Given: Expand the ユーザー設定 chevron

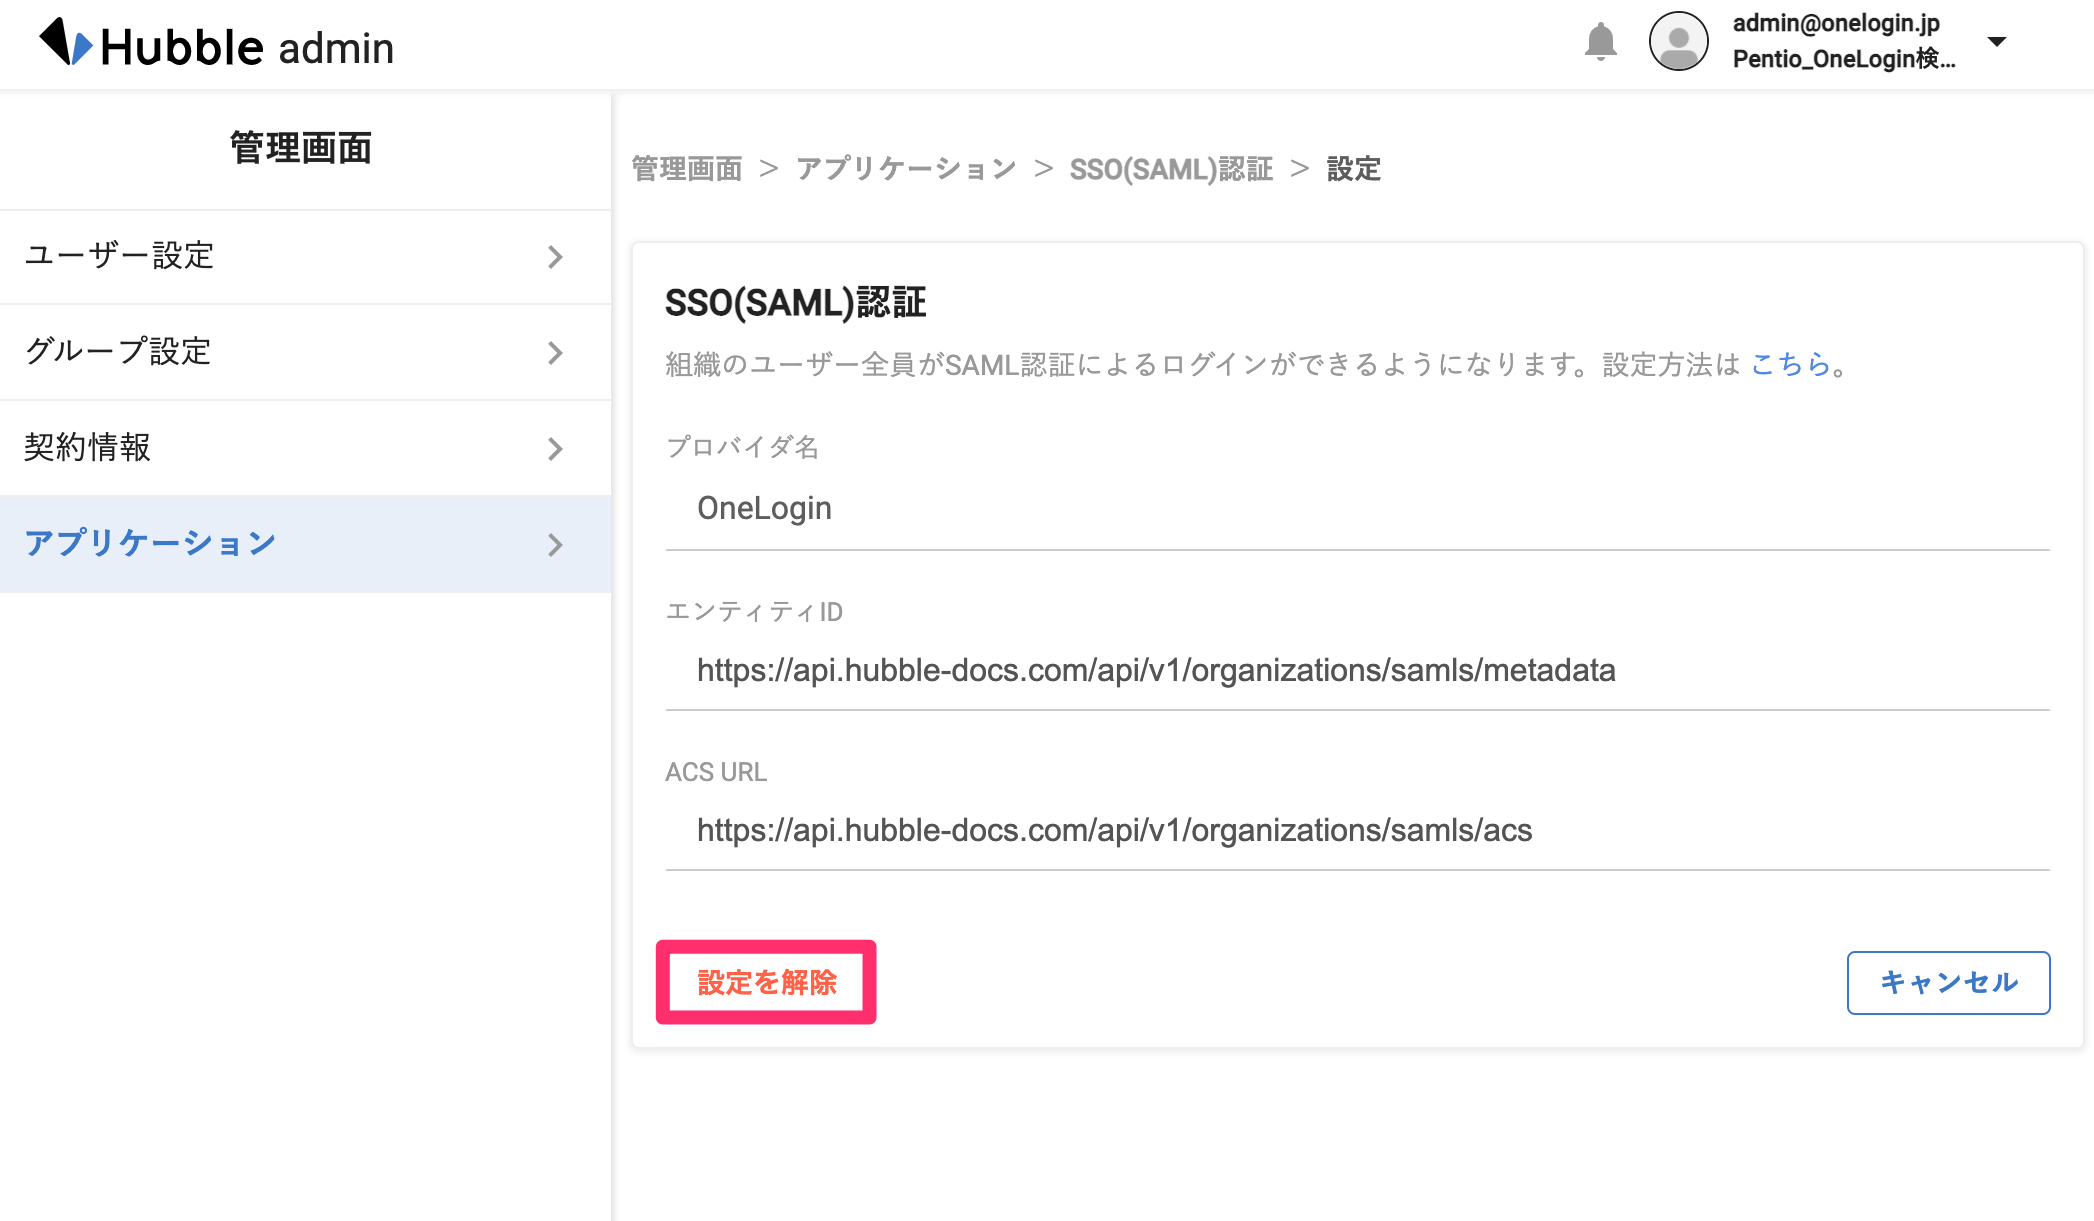Looking at the screenshot, I should [556, 257].
